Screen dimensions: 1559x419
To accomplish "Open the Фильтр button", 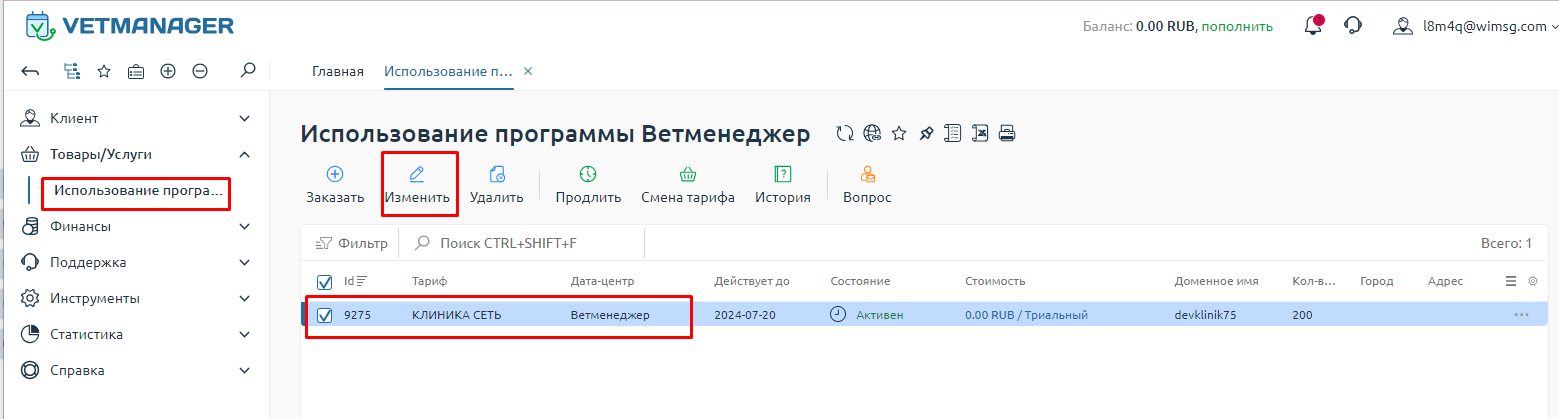I will click(x=351, y=243).
